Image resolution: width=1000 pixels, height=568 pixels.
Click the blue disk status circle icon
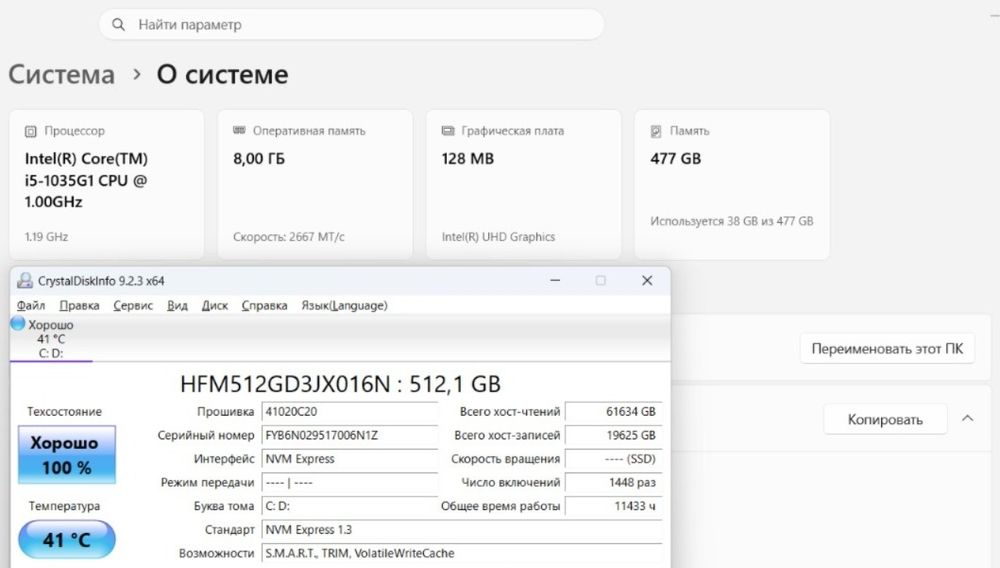(x=18, y=324)
